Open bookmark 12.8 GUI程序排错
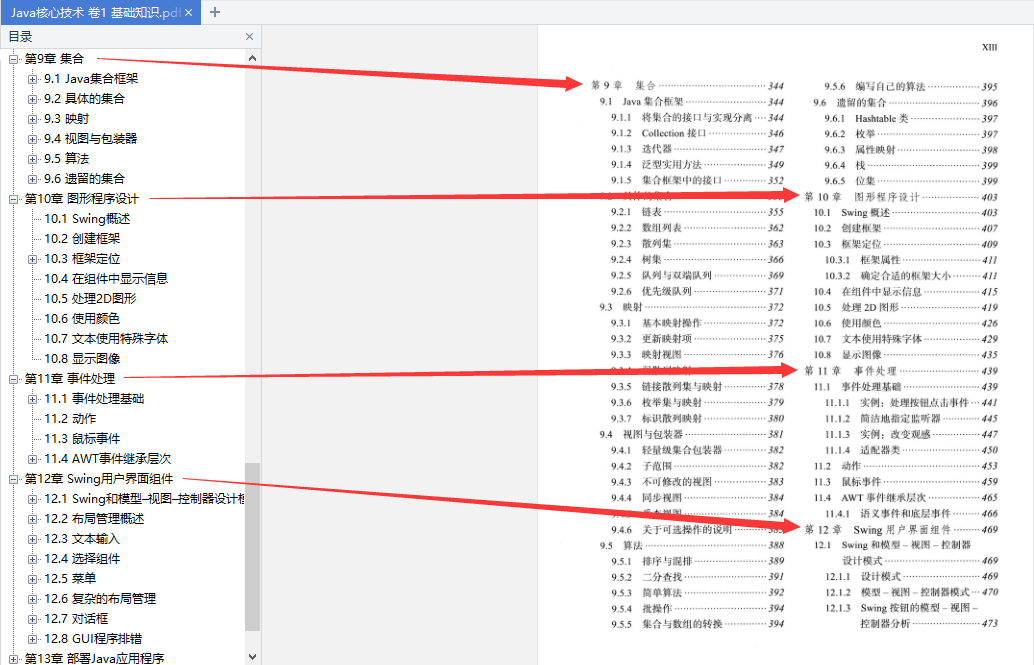Image resolution: width=1034 pixels, height=665 pixels. pyautogui.click(x=93, y=639)
